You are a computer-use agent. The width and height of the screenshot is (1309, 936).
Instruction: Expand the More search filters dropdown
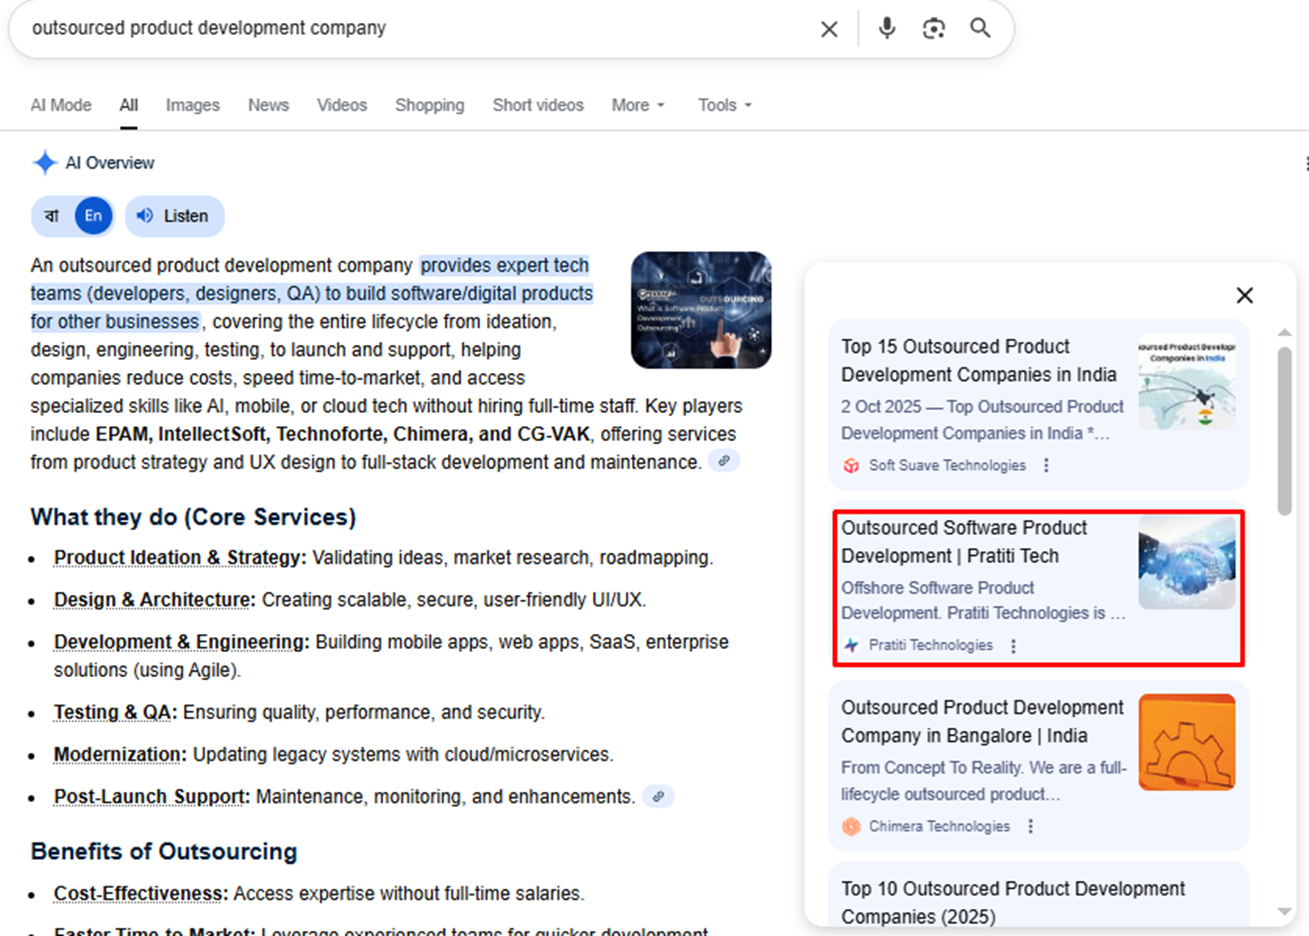(x=637, y=105)
